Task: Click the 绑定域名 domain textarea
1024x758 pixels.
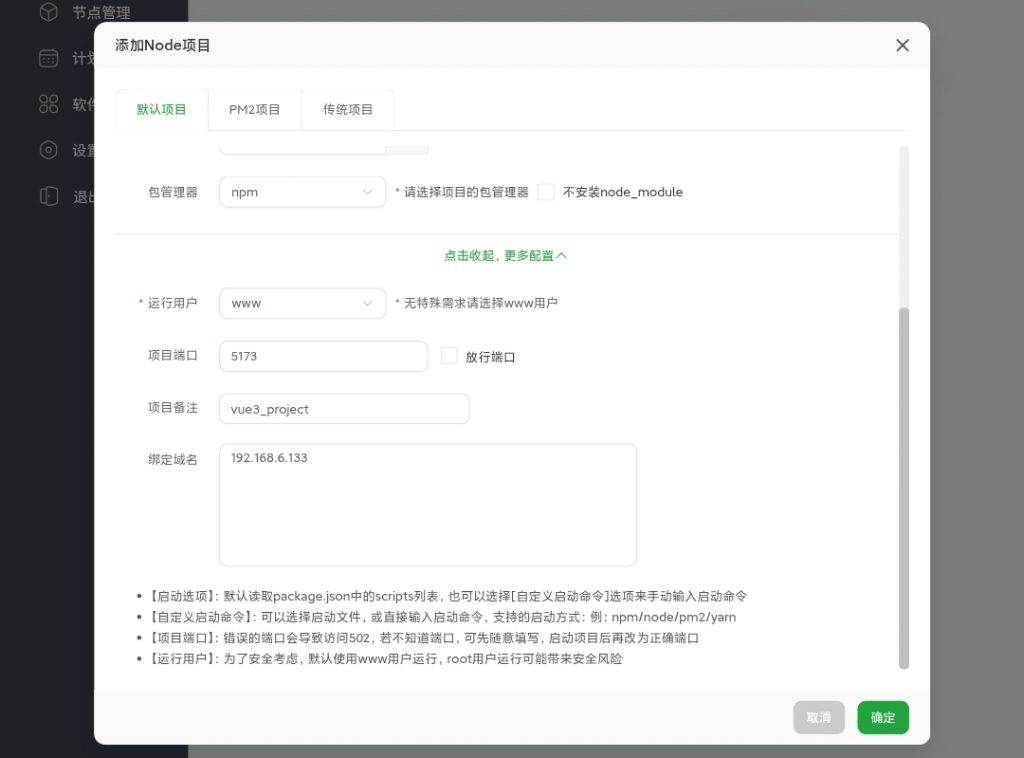Action: [427, 503]
